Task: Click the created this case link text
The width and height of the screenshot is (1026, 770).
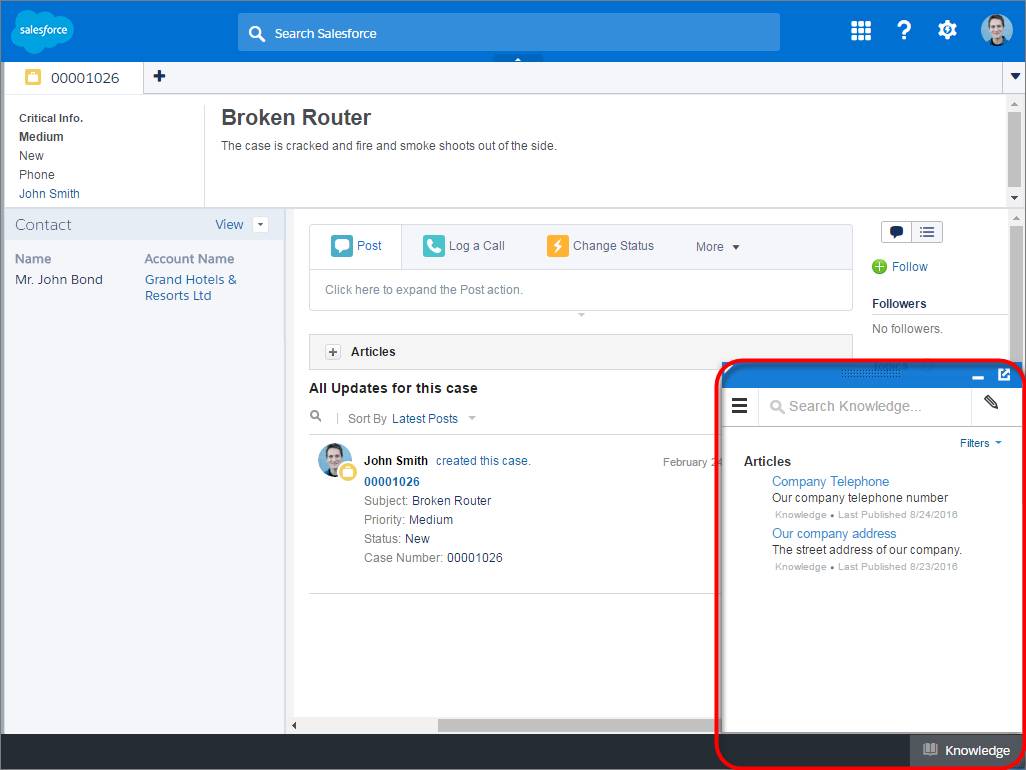Action: (x=483, y=461)
